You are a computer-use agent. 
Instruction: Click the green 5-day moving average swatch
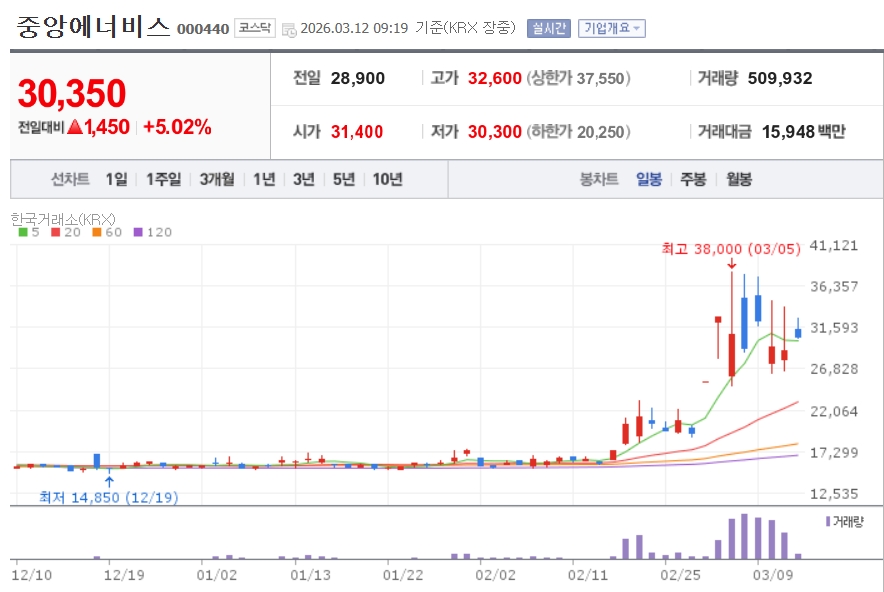[x=23, y=232]
